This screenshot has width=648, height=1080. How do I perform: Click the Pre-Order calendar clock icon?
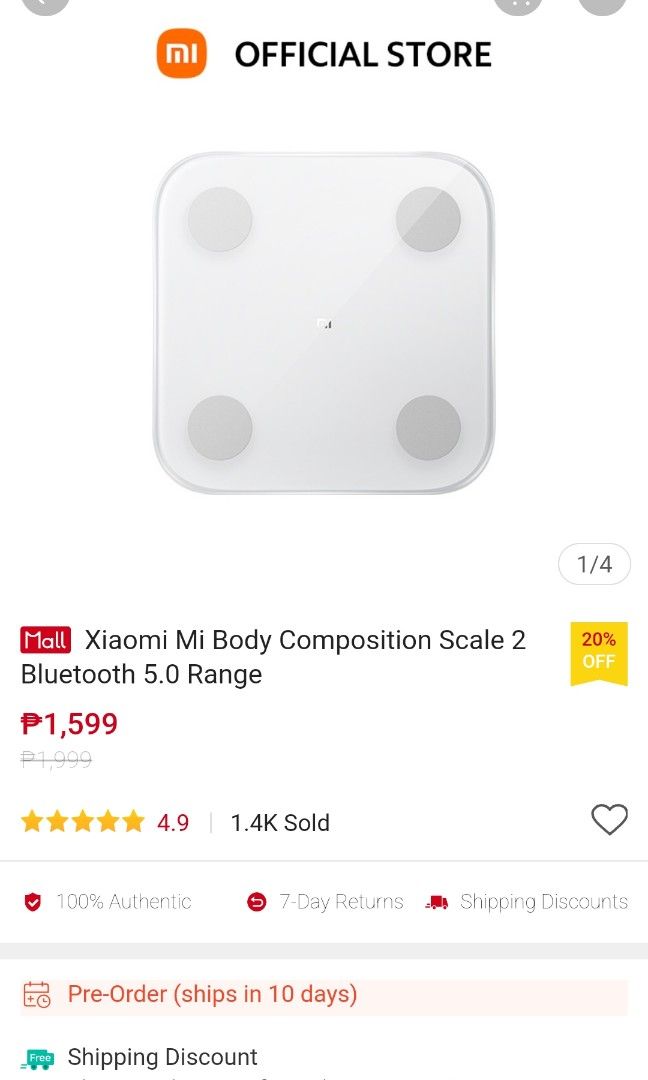36,995
